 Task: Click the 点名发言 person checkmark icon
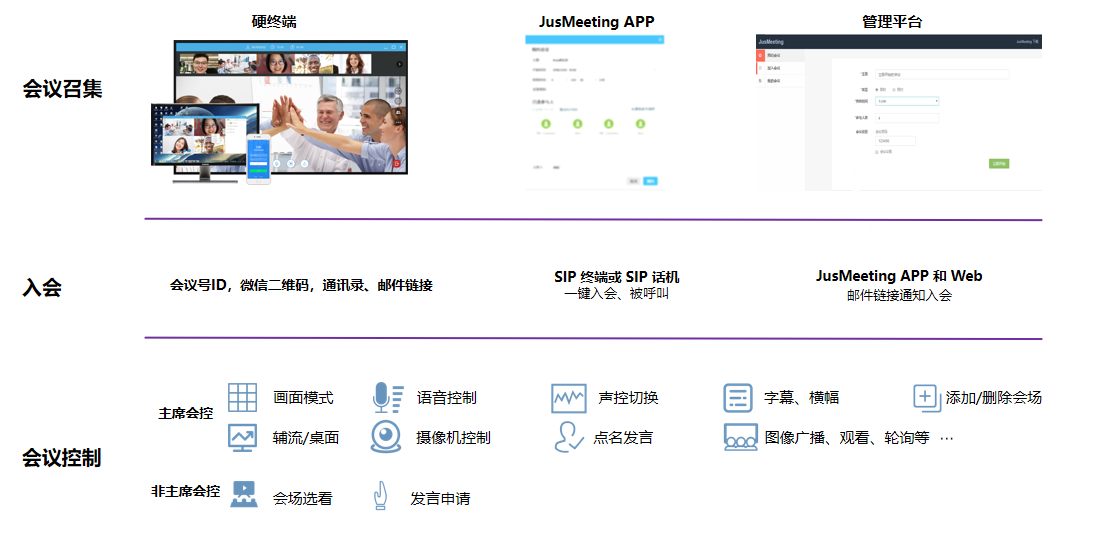(x=569, y=437)
